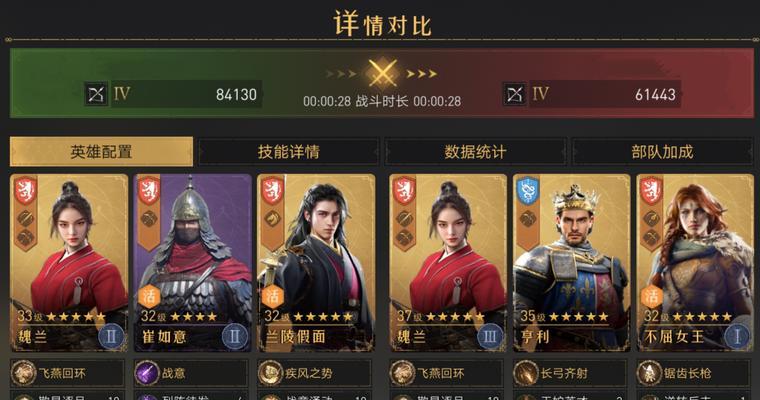Click the 锯齿长枪 skill icon
This screenshot has height=400, width=760.
pyautogui.click(x=649, y=373)
